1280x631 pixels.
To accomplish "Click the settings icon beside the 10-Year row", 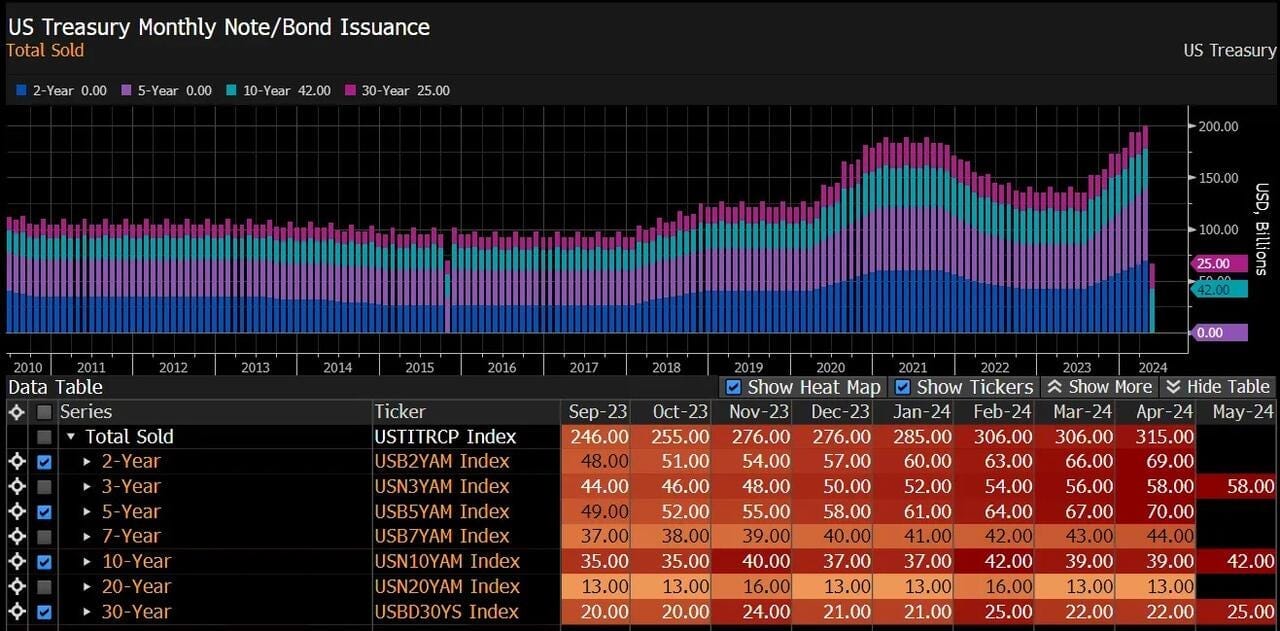I will pos(16,561).
